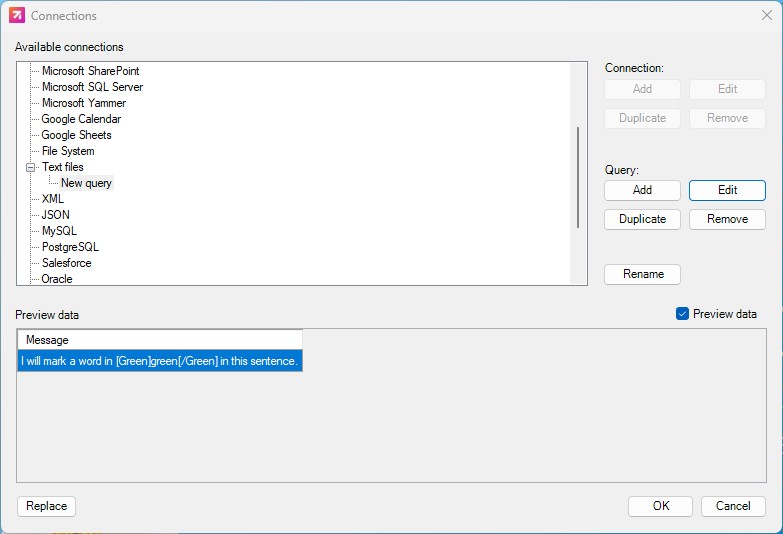Select the MySQL connection
783x534 pixels.
59,231
